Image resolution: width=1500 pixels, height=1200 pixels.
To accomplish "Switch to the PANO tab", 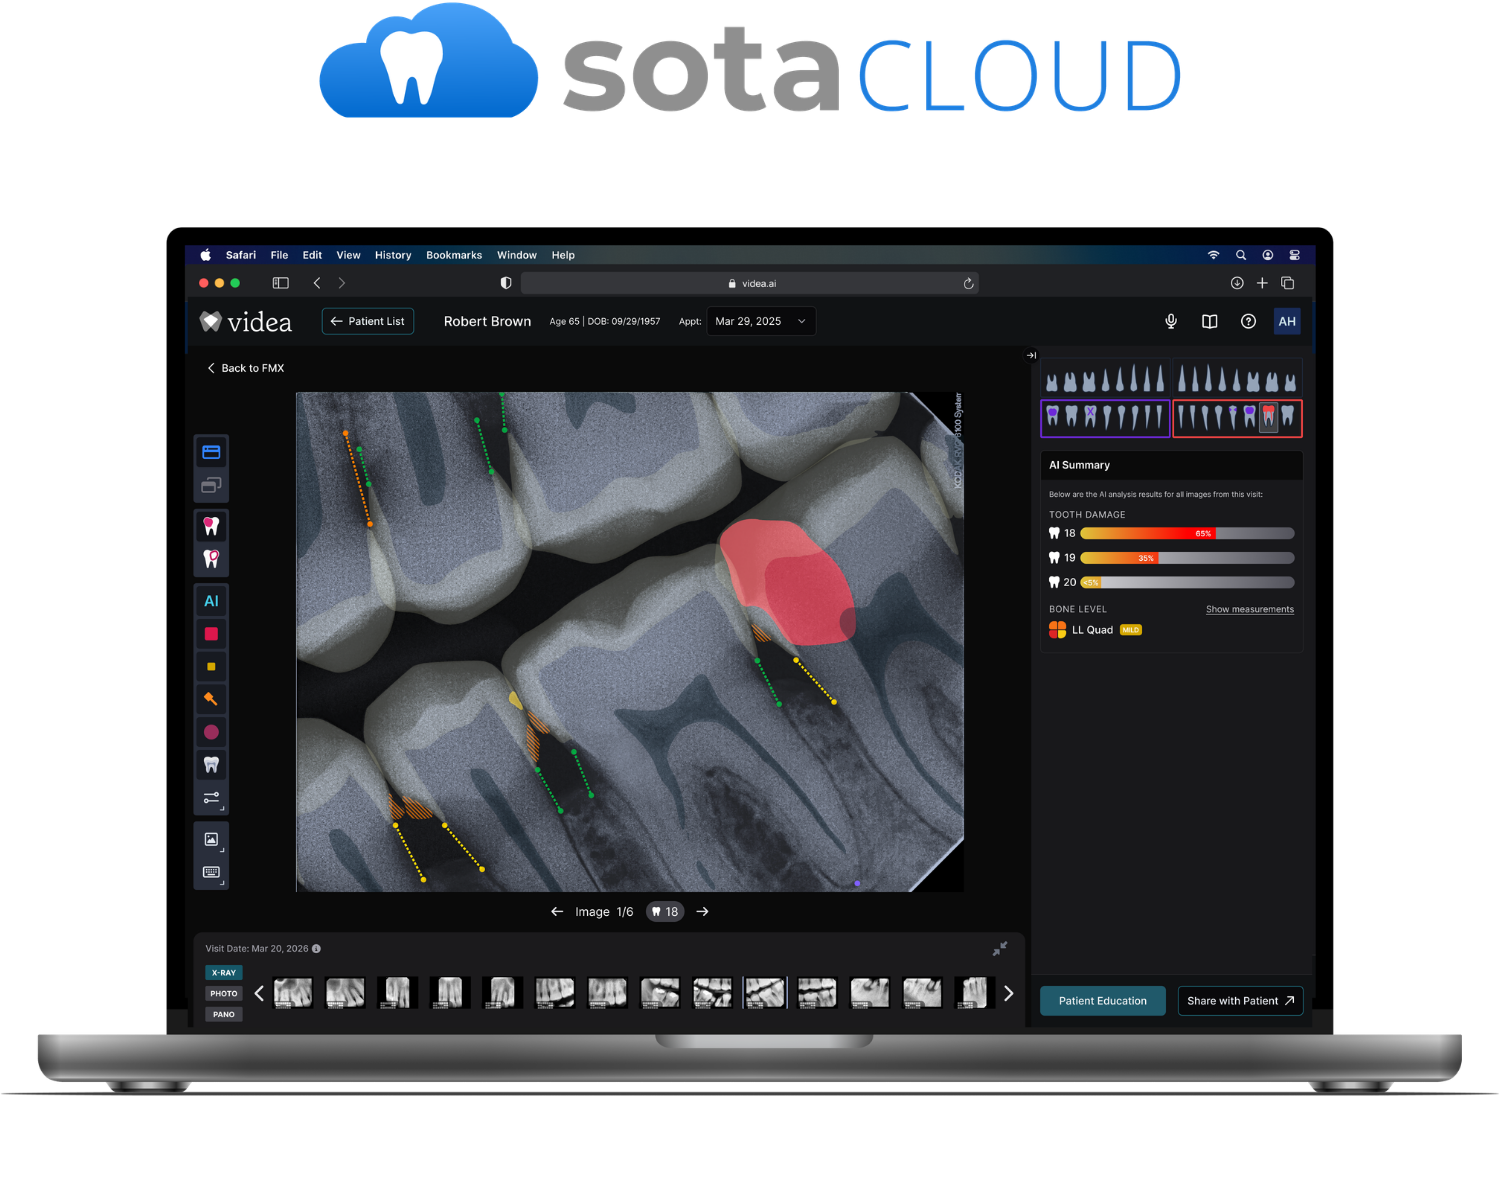I will pos(224,1014).
